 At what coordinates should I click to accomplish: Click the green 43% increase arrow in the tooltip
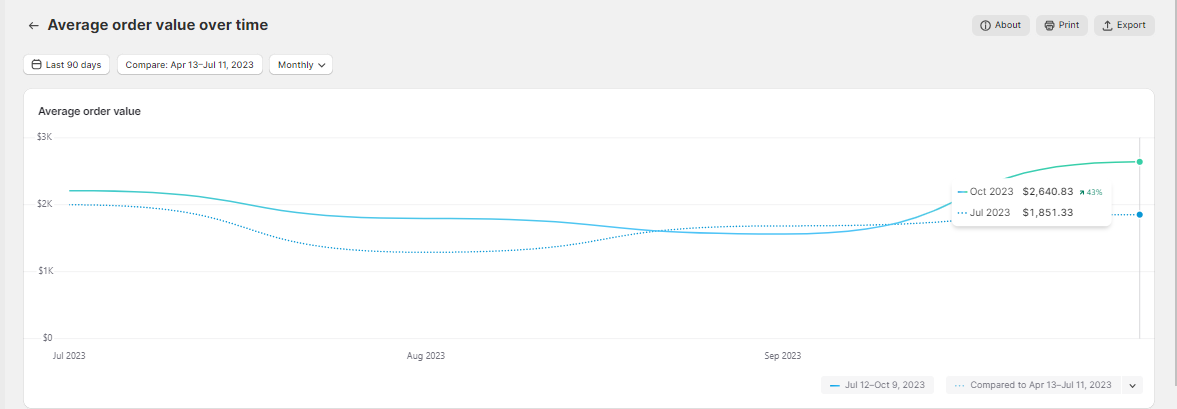pyautogui.click(x=1083, y=192)
